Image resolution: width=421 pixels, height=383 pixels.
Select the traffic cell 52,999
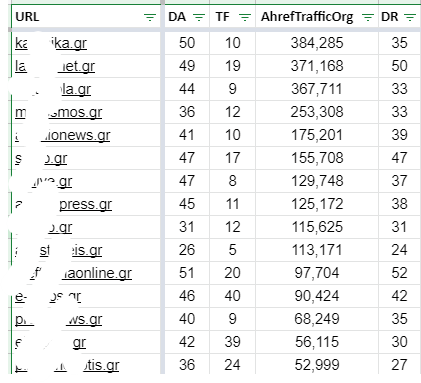[x=317, y=365]
